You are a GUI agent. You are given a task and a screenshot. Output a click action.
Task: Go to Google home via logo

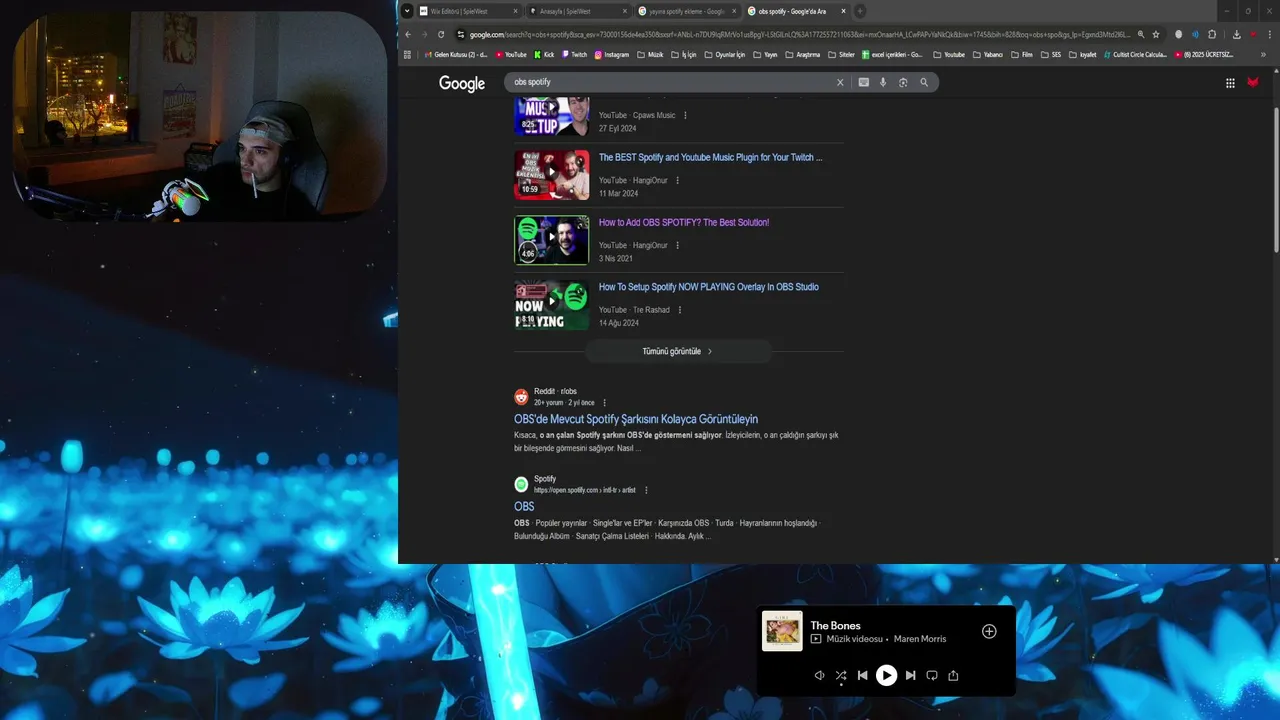(x=462, y=84)
